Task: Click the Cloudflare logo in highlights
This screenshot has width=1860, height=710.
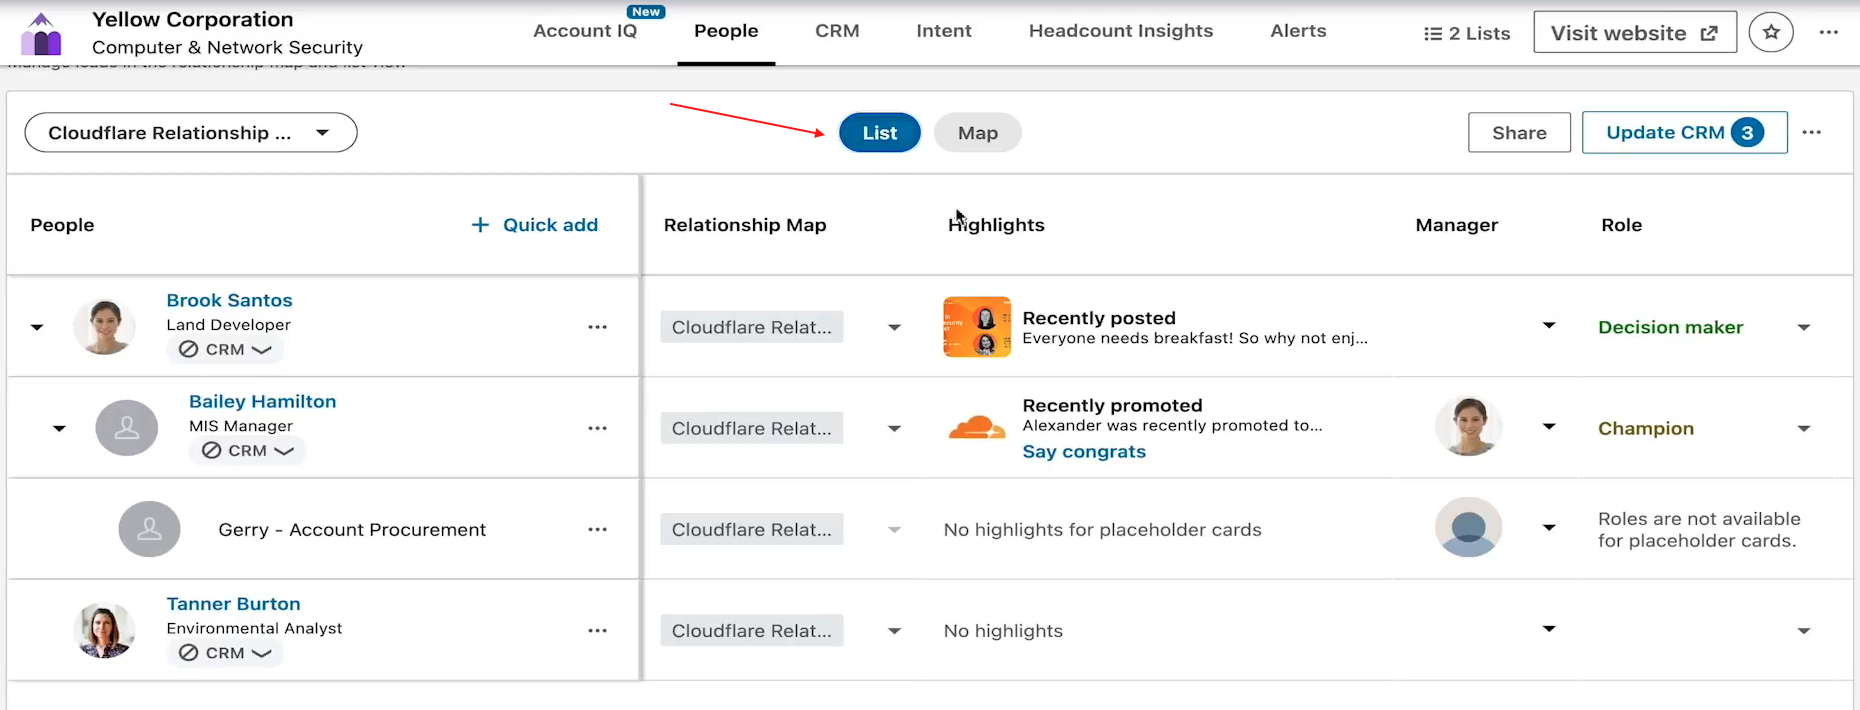Action: pyautogui.click(x=976, y=428)
